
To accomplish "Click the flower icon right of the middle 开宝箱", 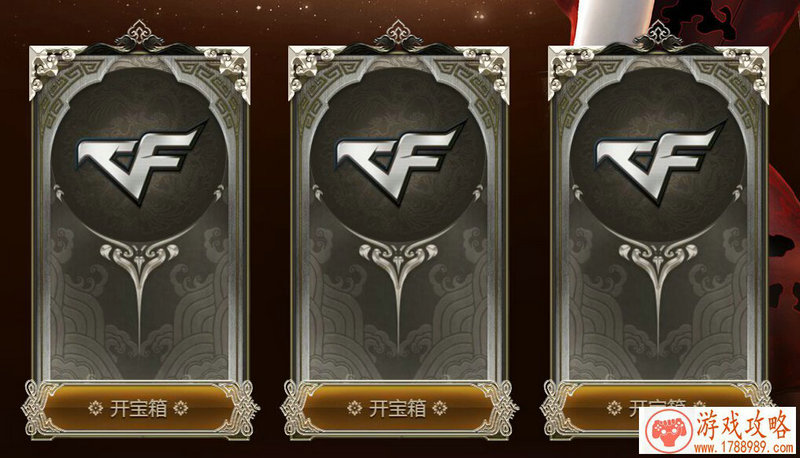I will coord(440,409).
